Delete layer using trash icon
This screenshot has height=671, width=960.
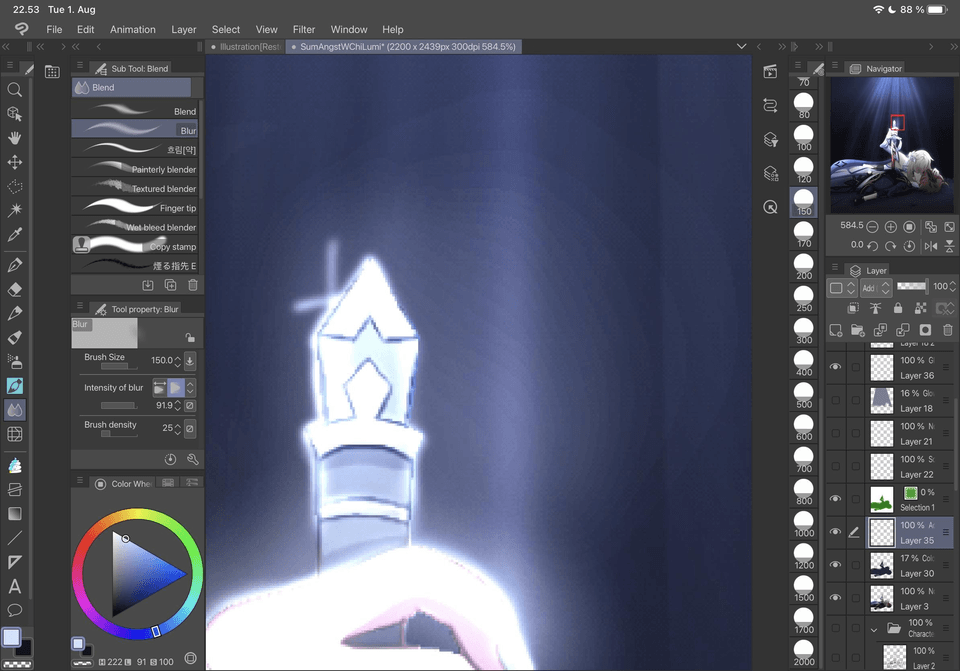pos(947,330)
